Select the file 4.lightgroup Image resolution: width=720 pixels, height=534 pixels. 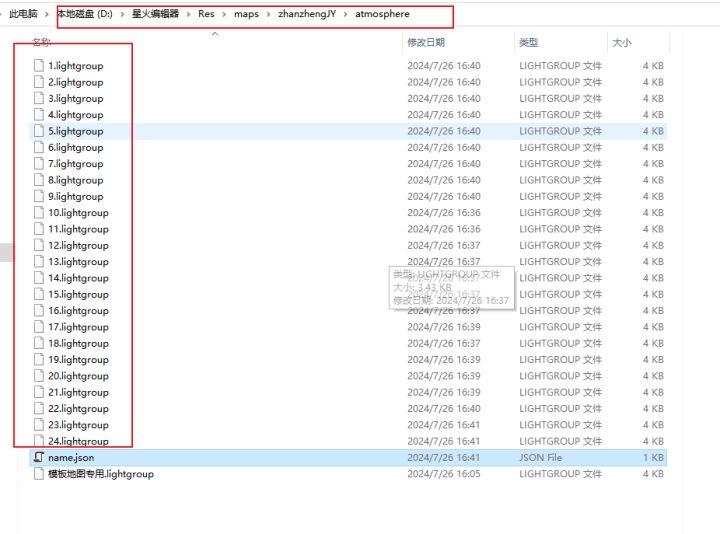tap(76, 115)
